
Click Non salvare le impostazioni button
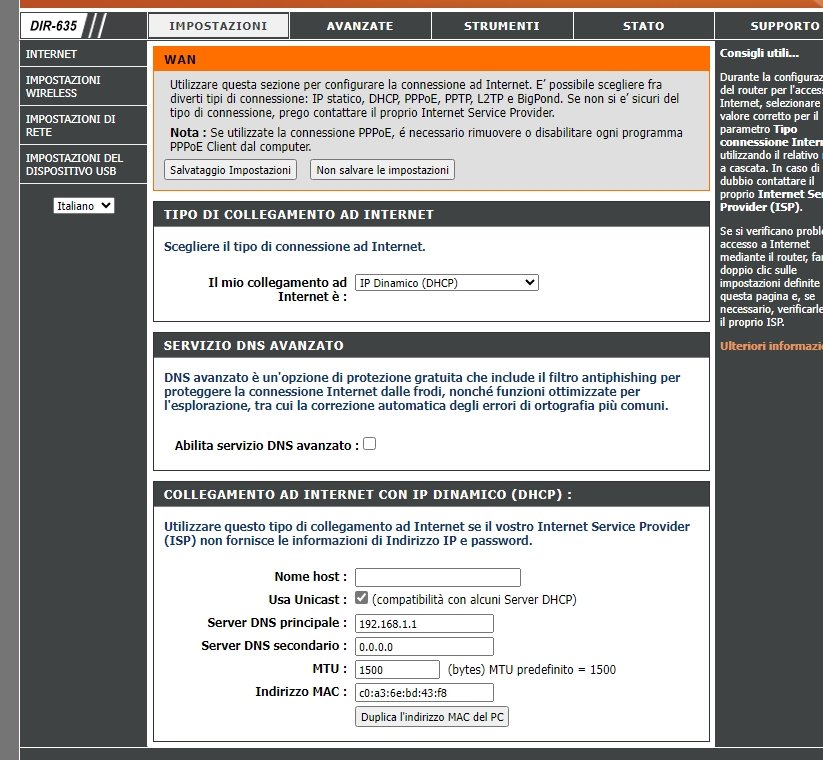point(382,170)
